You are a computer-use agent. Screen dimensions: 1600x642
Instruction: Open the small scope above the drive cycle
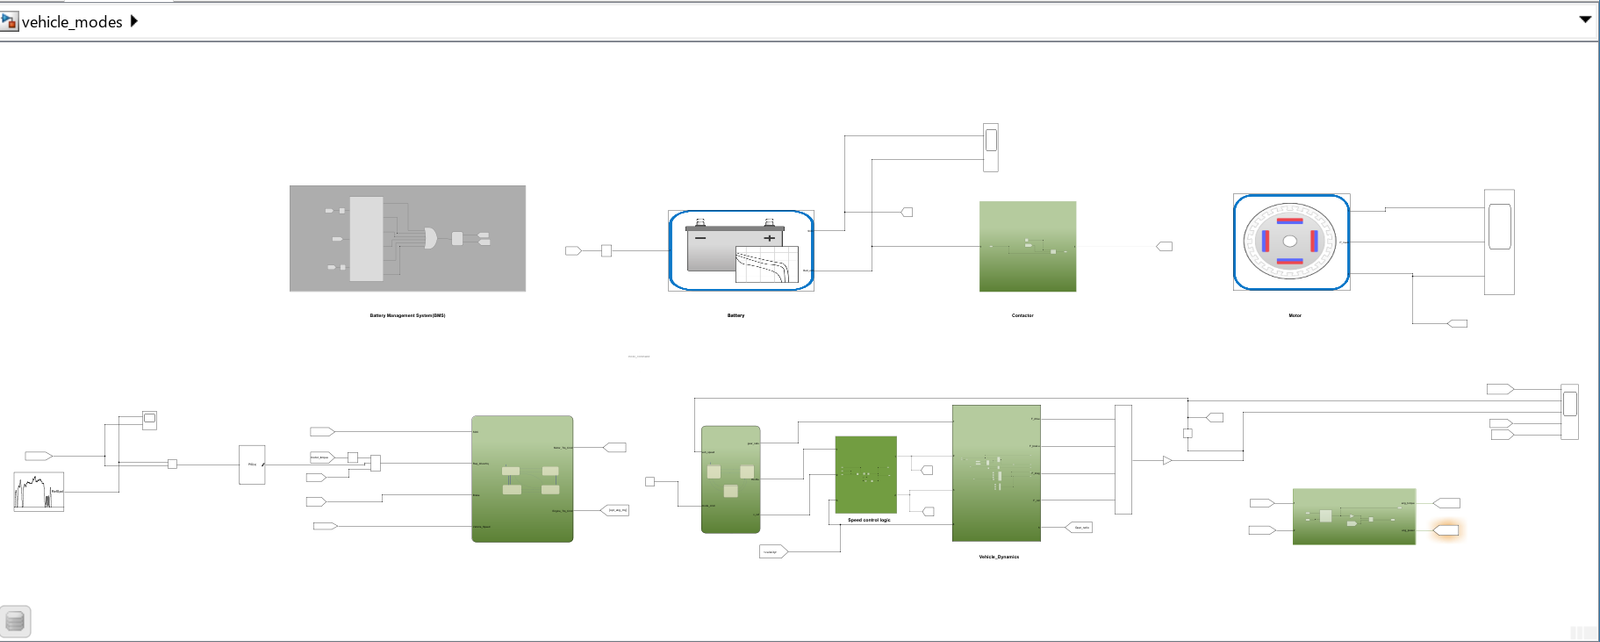(x=149, y=419)
